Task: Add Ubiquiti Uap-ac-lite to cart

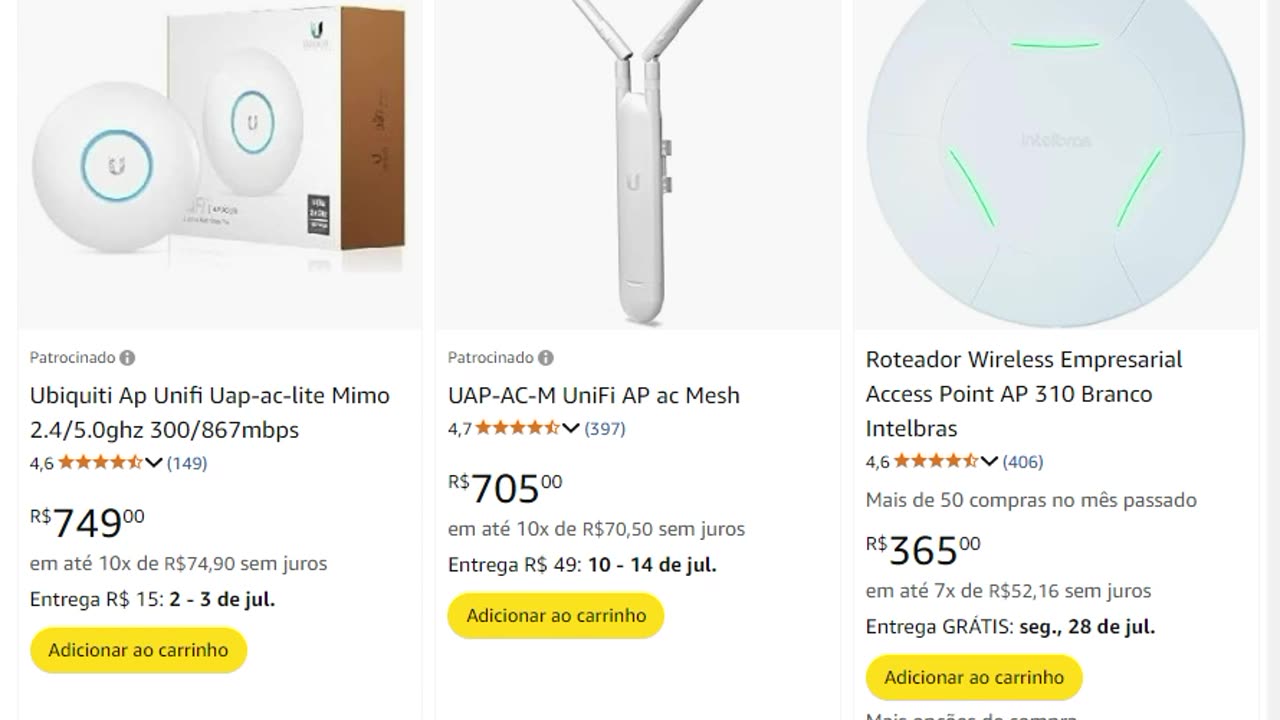Action: point(138,650)
